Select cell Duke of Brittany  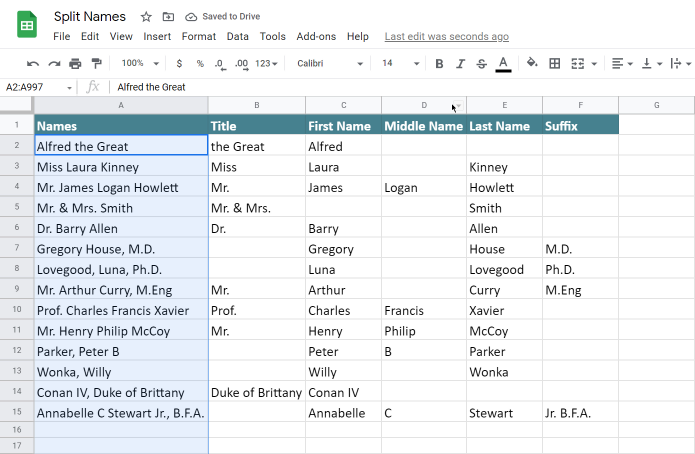click(257, 392)
